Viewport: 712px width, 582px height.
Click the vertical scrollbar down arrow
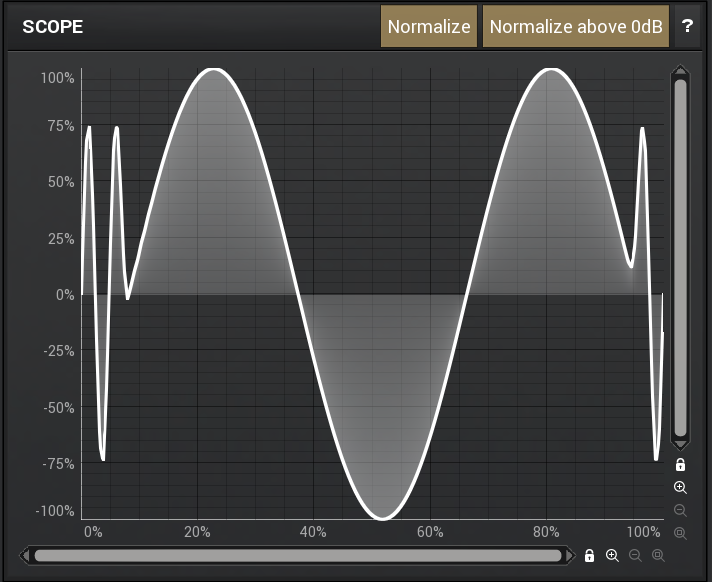(x=680, y=444)
